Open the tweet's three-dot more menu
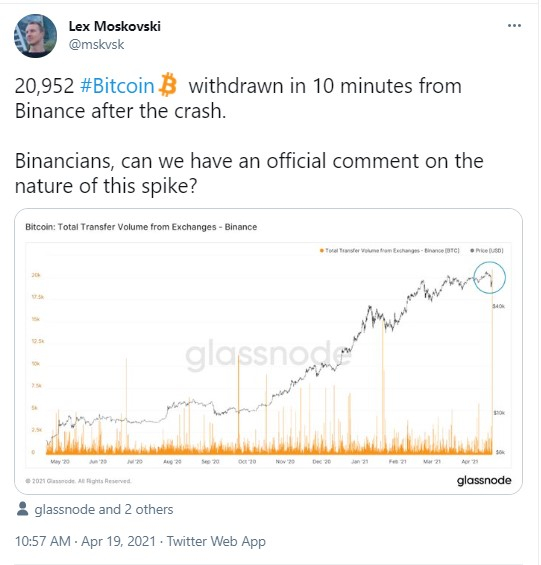541x565 pixels. pos(514,26)
